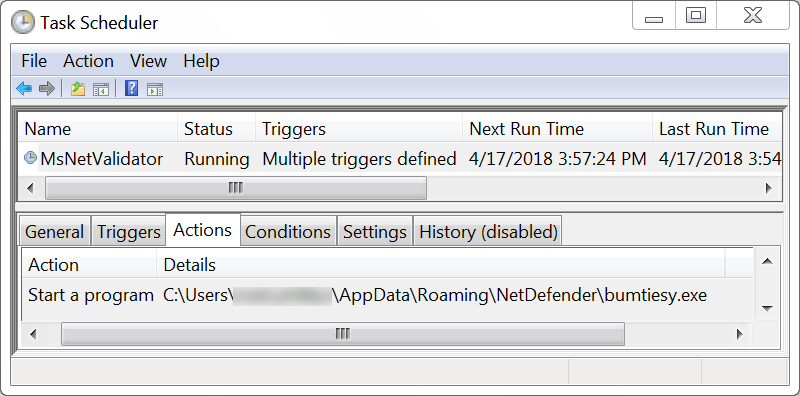Open the Action menu
This screenshot has width=800, height=396.
[x=88, y=61]
